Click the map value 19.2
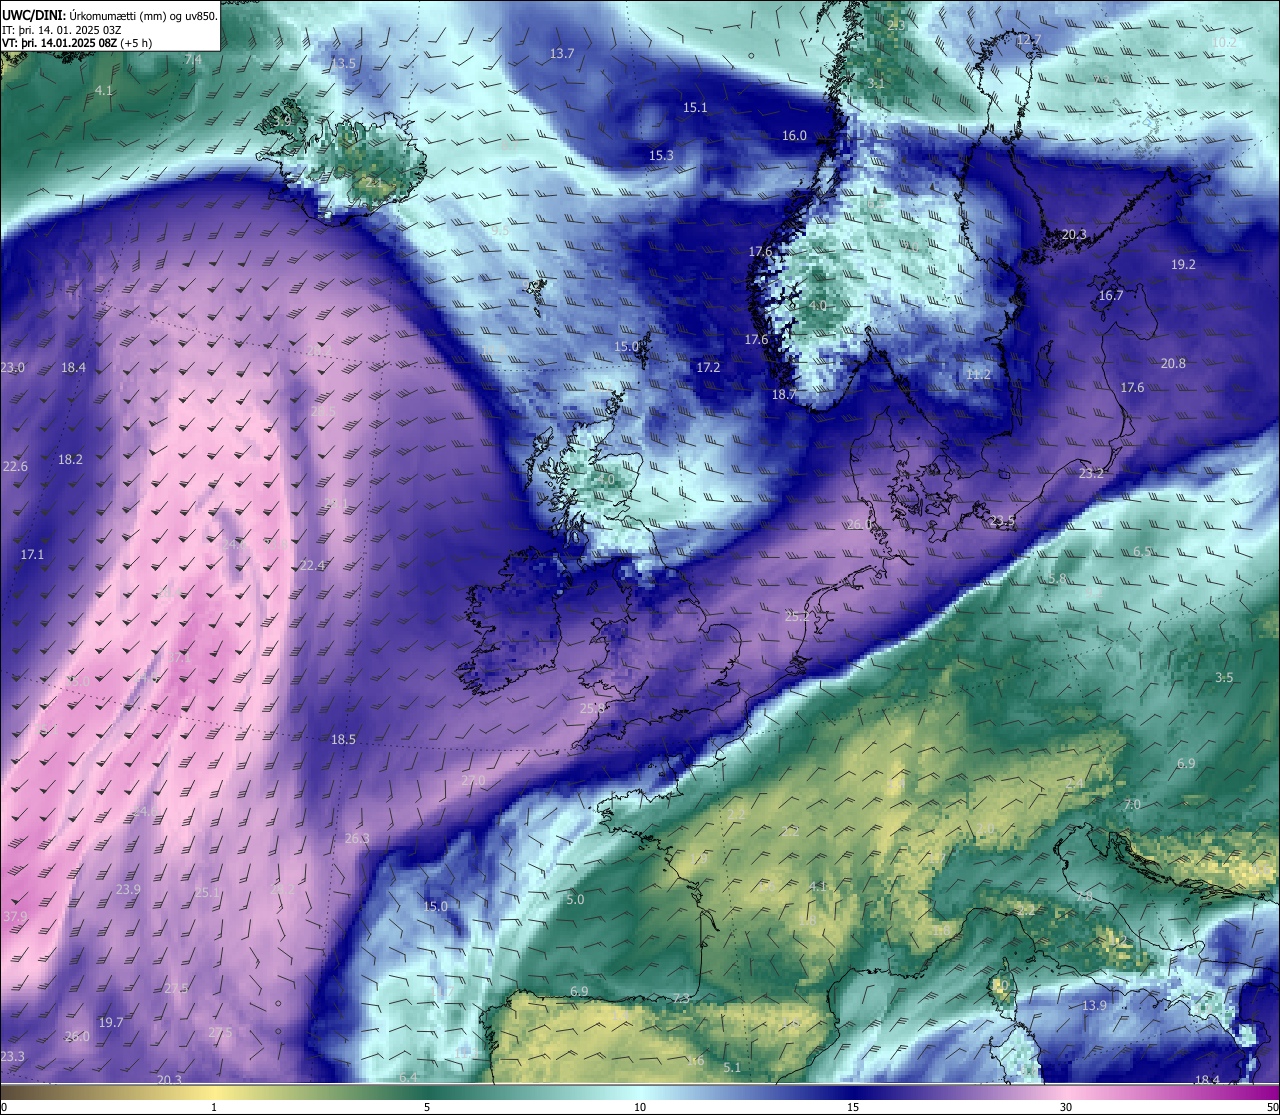The image size is (1280, 1115). [1183, 264]
